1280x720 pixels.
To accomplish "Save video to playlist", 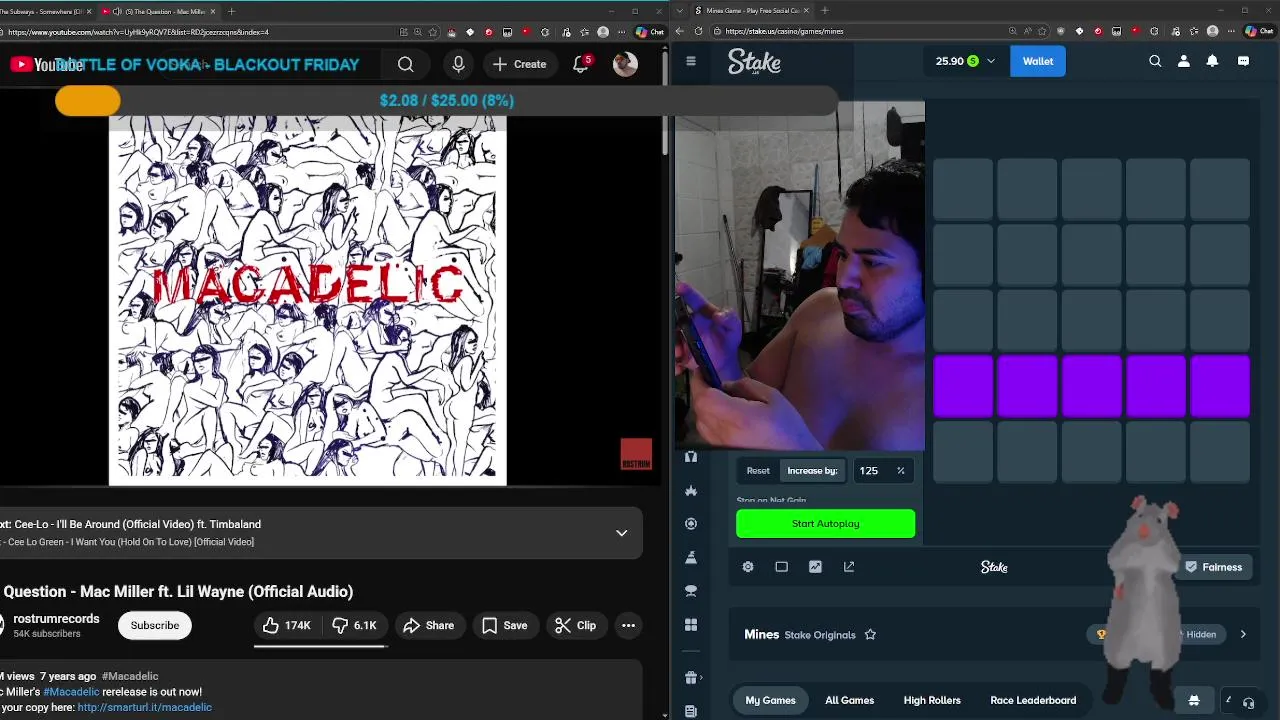I will click(504, 625).
